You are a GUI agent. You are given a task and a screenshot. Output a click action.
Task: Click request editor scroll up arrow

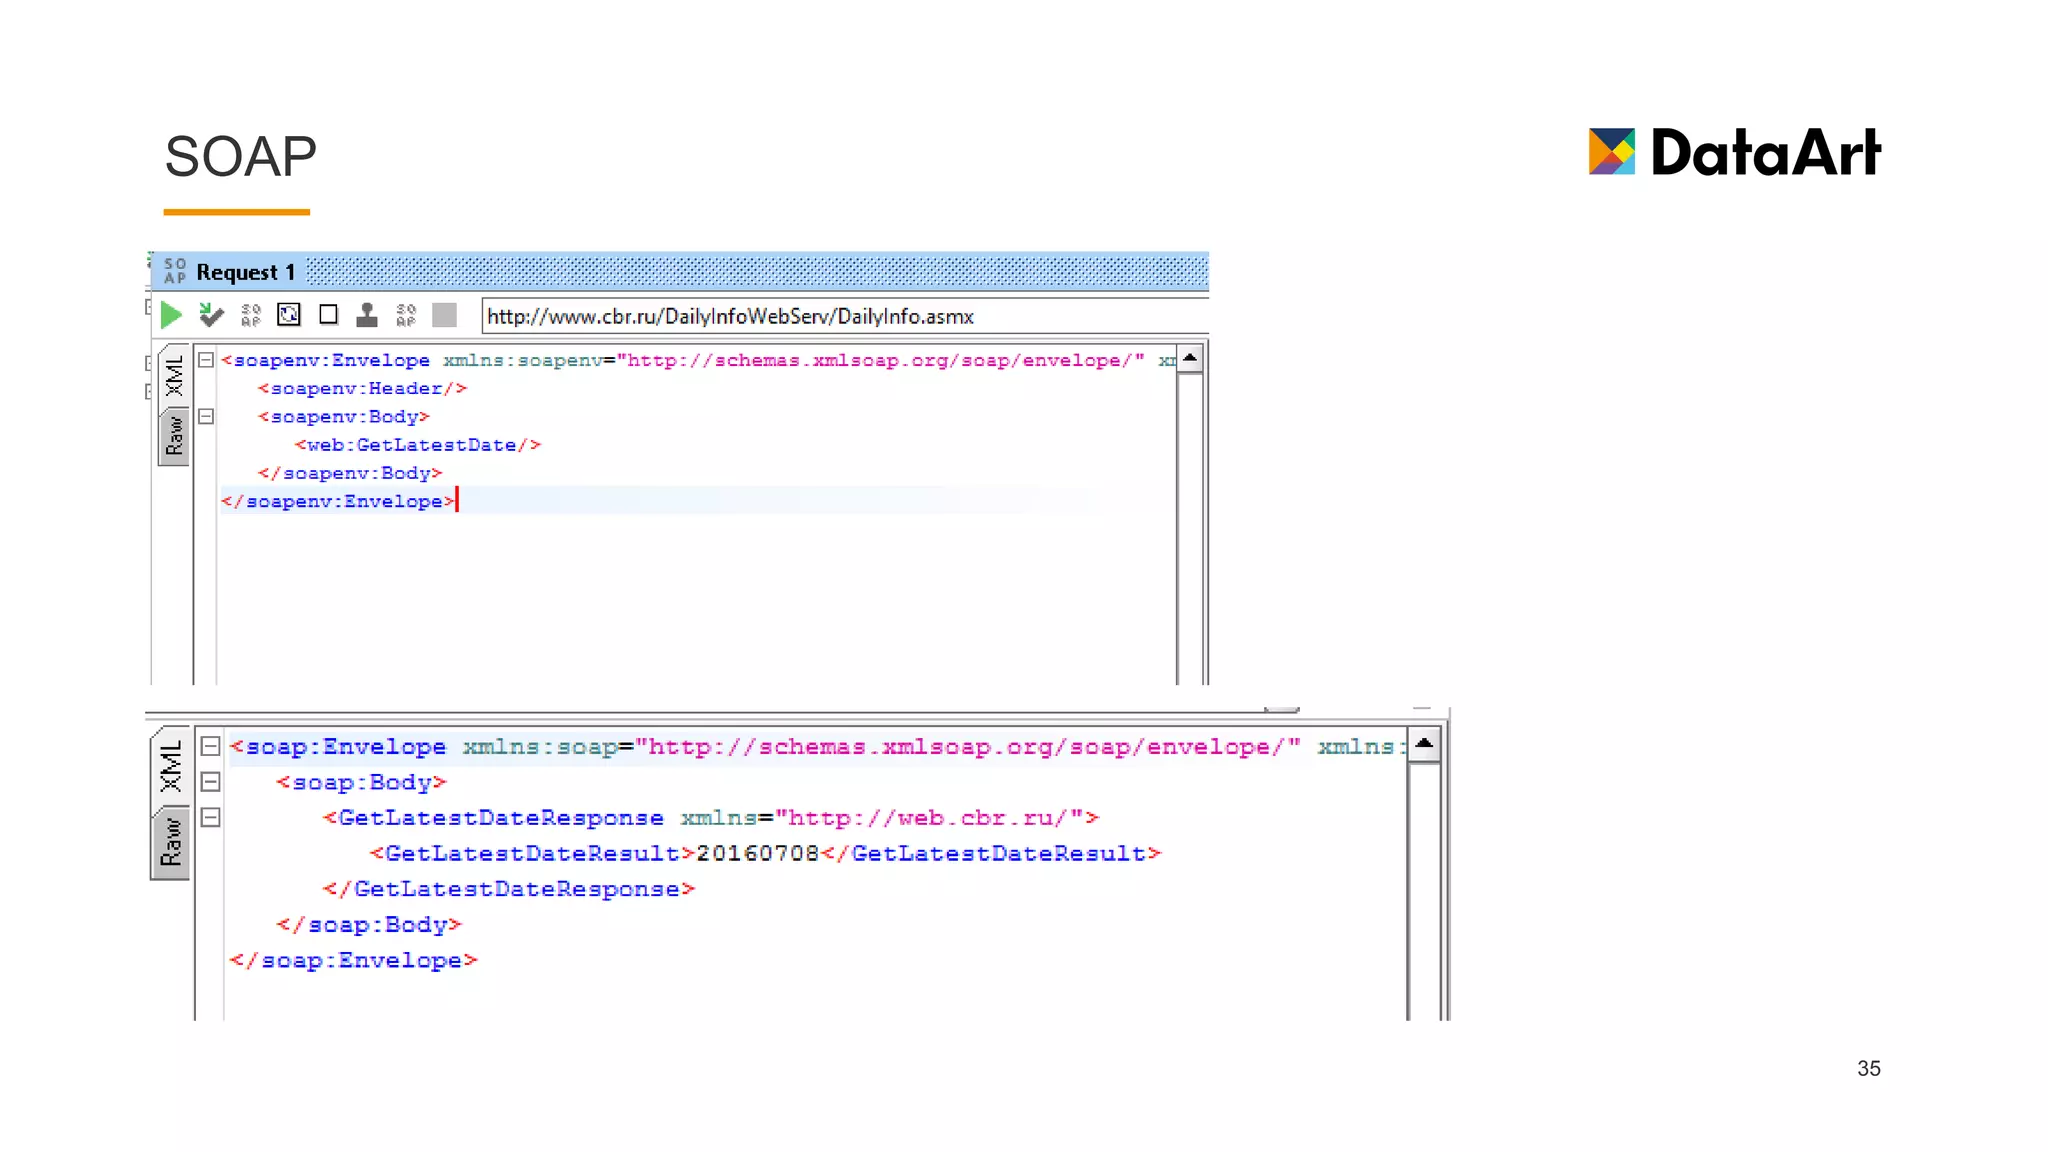coord(1190,359)
